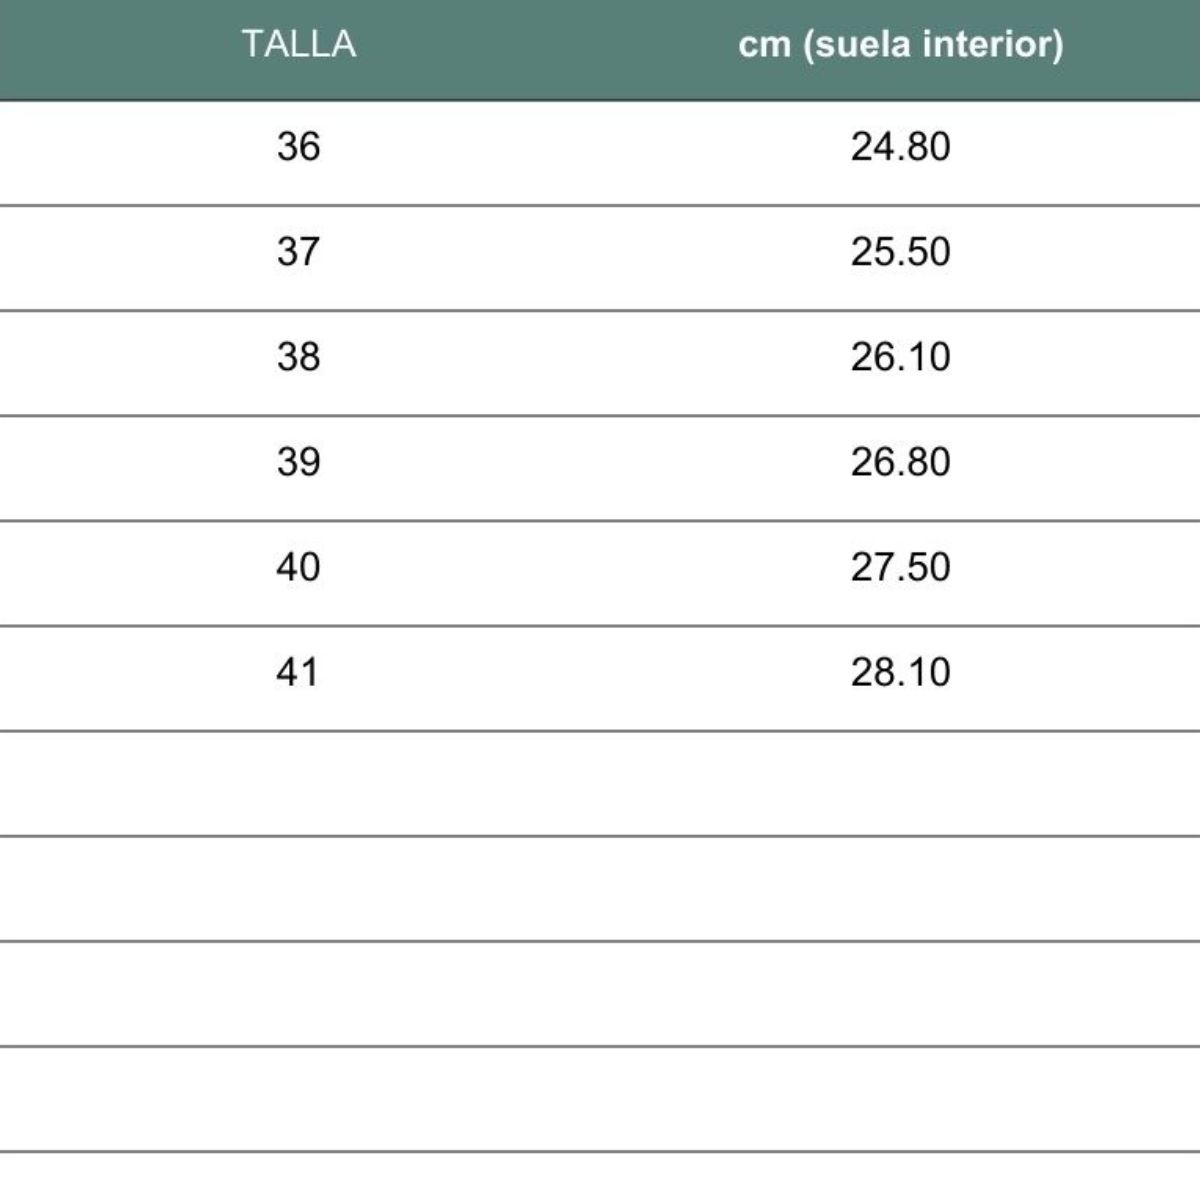Pick the size 39 cell
Screen dimensions: 1200x1200
[298, 462]
